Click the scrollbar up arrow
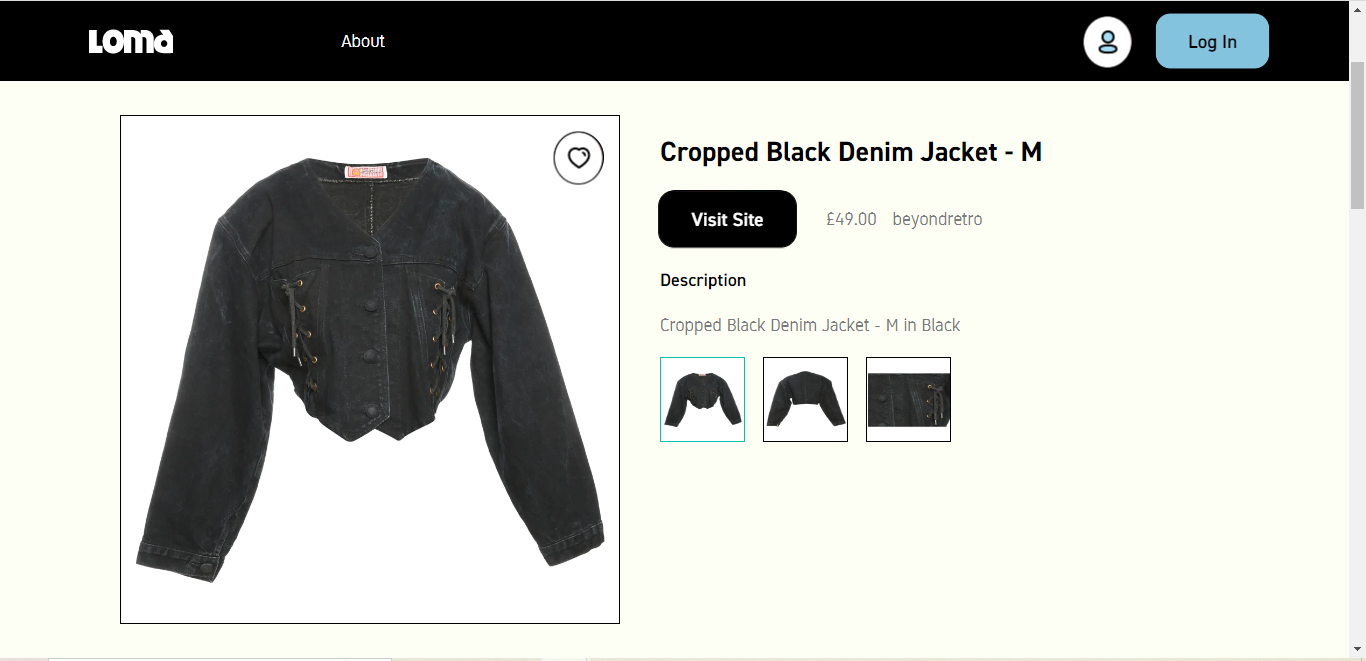 pyautogui.click(x=1357, y=8)
